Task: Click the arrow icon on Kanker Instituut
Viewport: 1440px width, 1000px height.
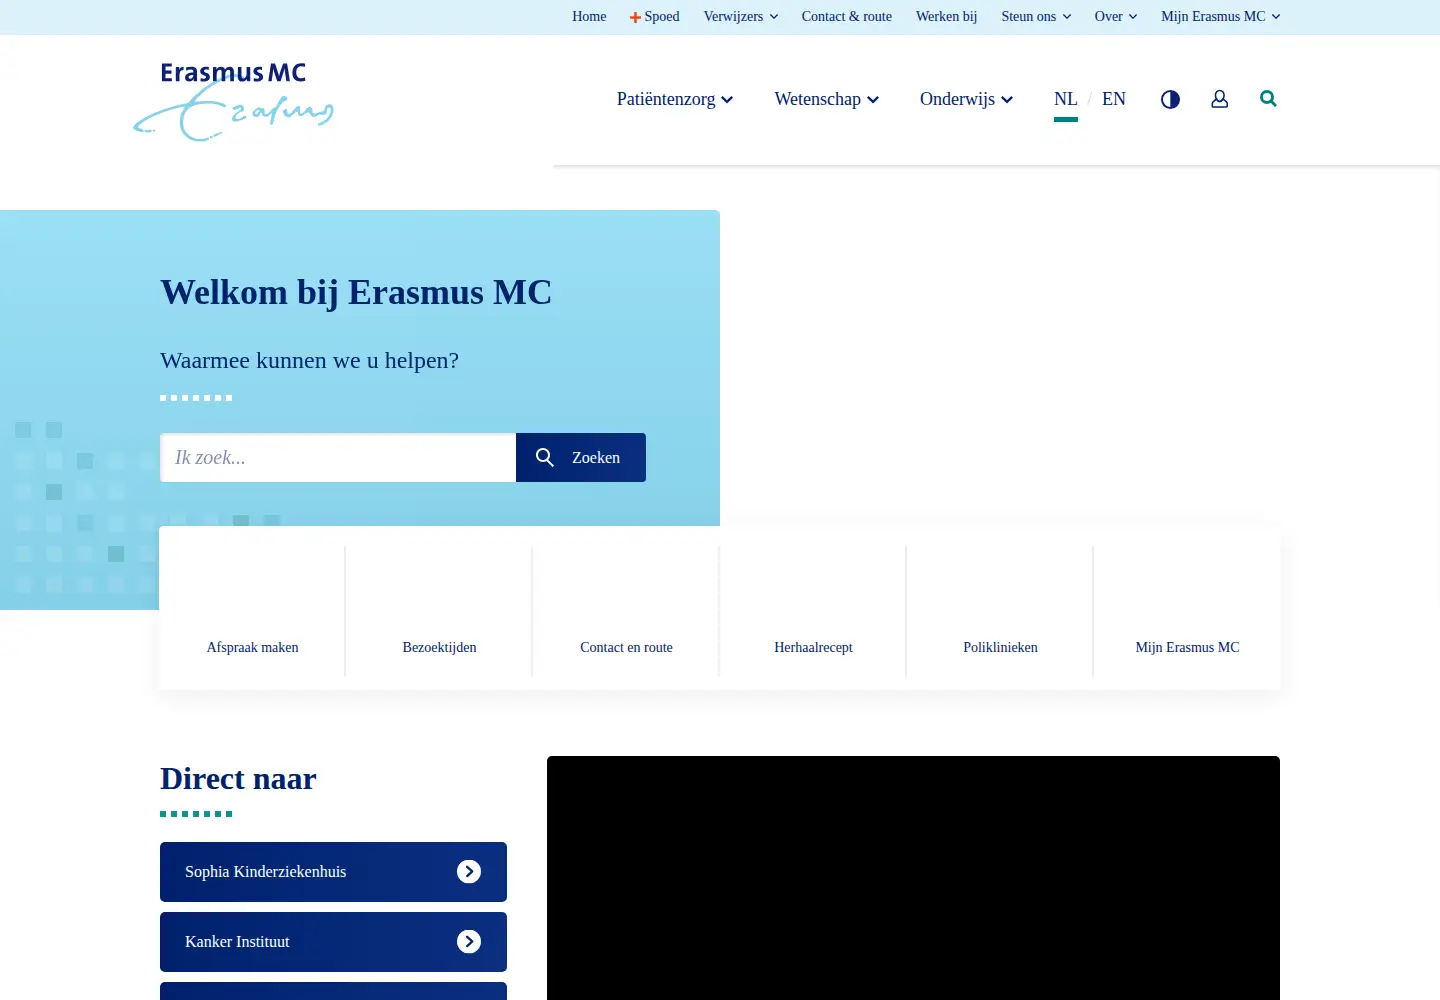Action: pyautogui.click(x=469, y=942)
